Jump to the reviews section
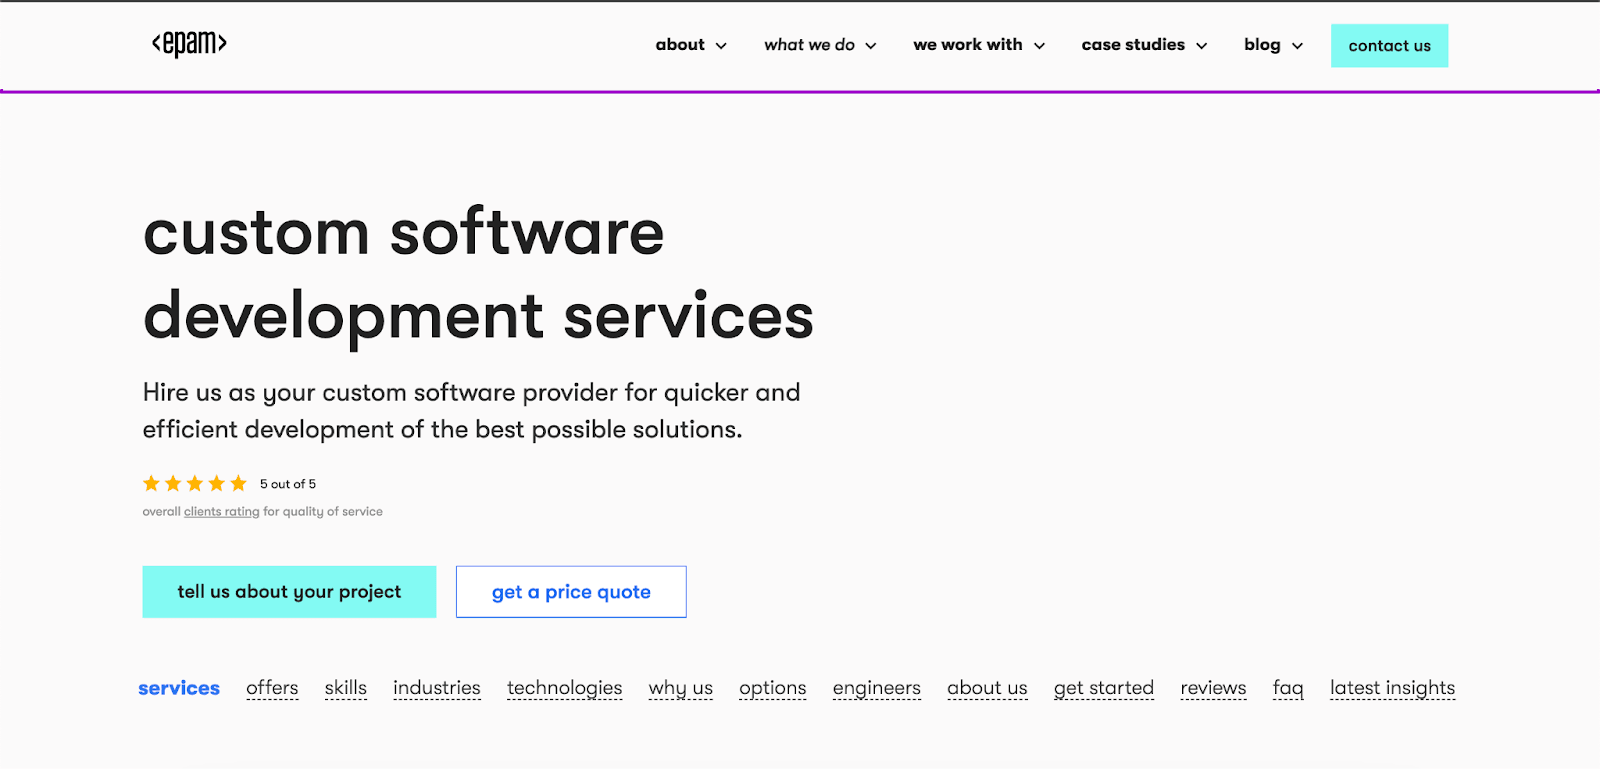This screenshot has height=769, width=1600. tap(1213, 688)
